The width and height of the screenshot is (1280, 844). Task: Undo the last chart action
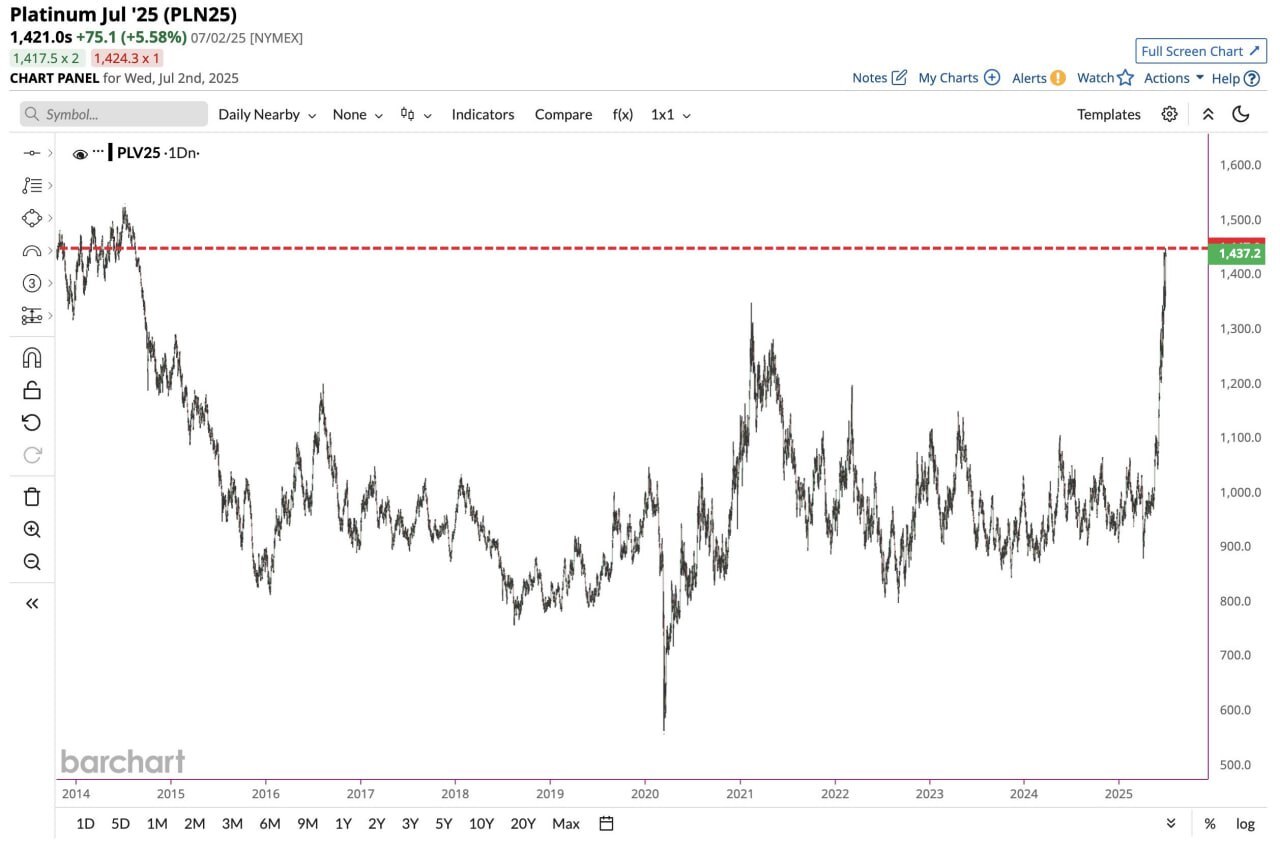point(31,422)
